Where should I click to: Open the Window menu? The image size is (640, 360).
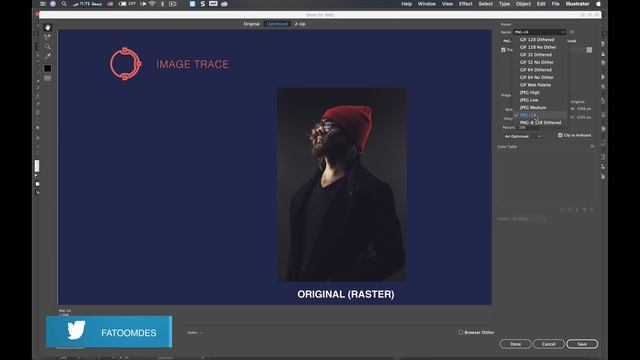[x=427, y=4]
